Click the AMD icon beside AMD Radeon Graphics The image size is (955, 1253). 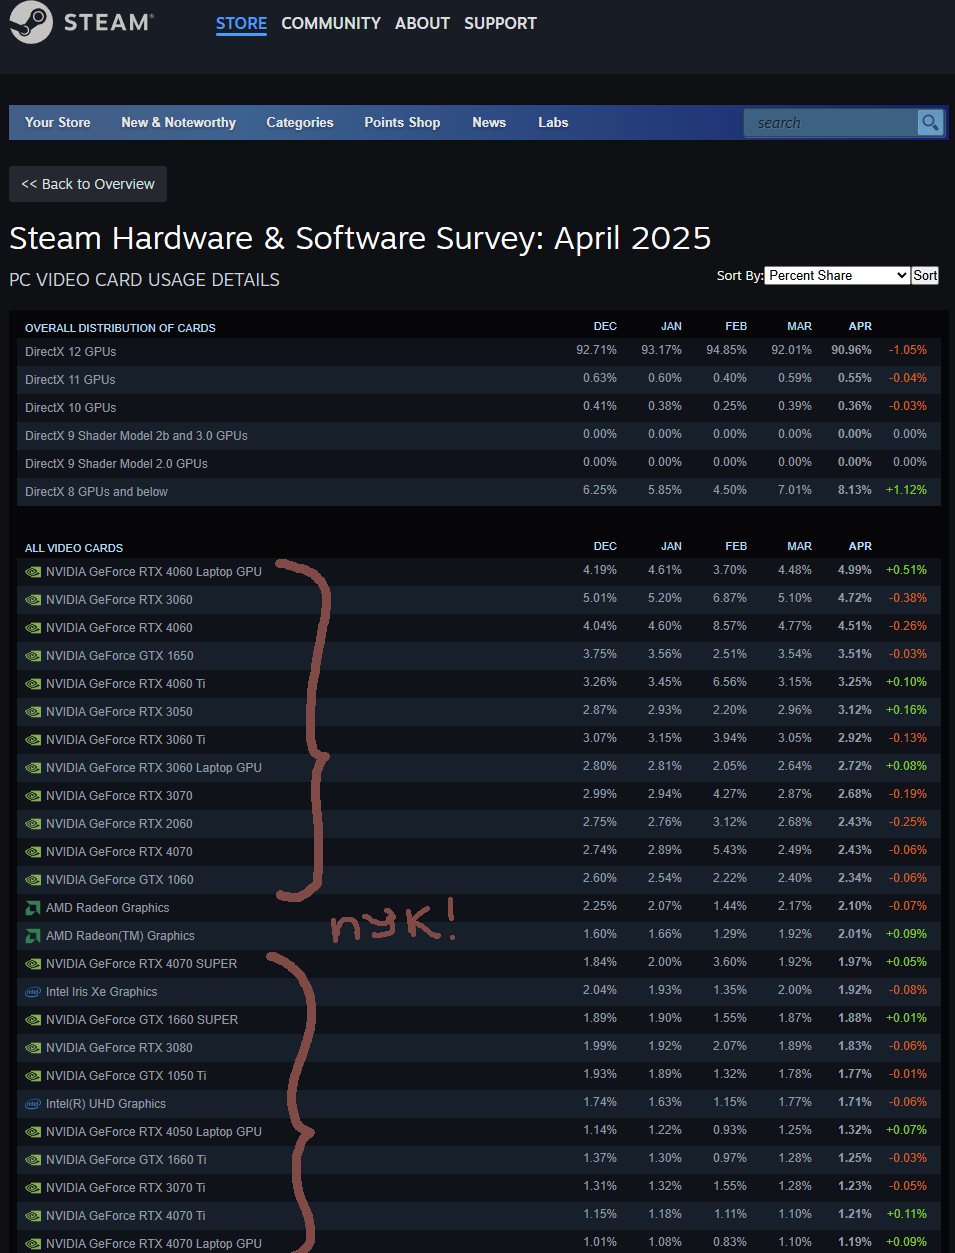[x=33, y=908]
